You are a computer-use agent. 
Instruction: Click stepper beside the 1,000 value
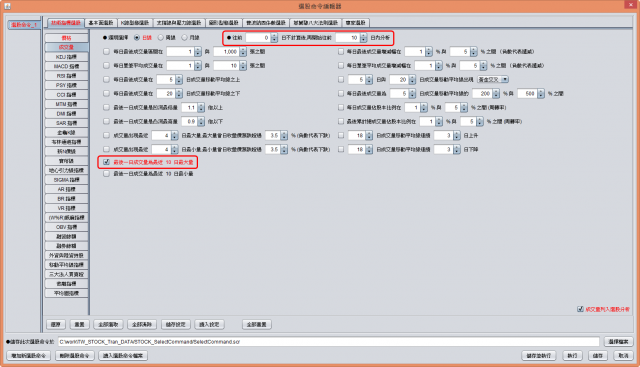click(x=243, y=52)
